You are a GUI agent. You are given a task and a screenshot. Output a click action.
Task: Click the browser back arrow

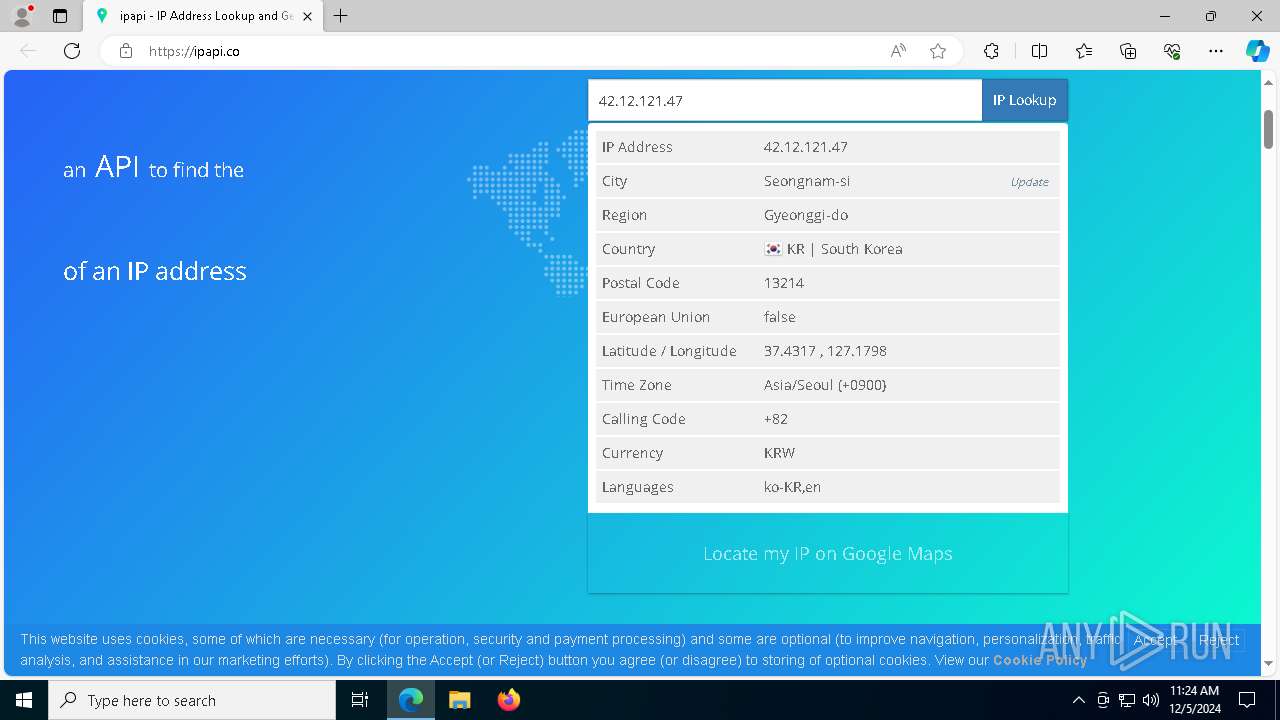point(28,51)
